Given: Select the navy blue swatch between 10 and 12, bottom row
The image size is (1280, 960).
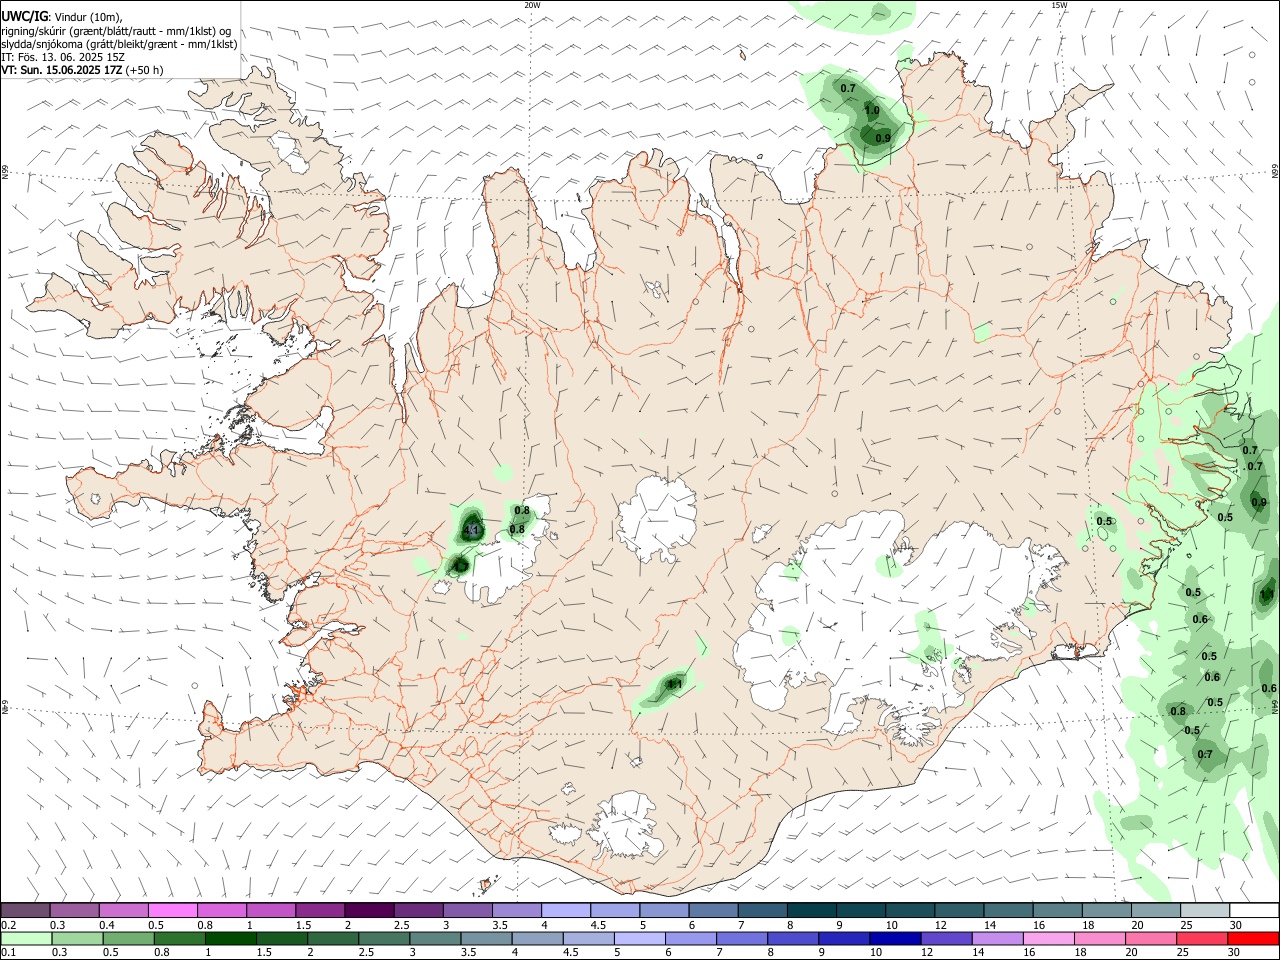Looking at the screenshot, I should 895,938.
